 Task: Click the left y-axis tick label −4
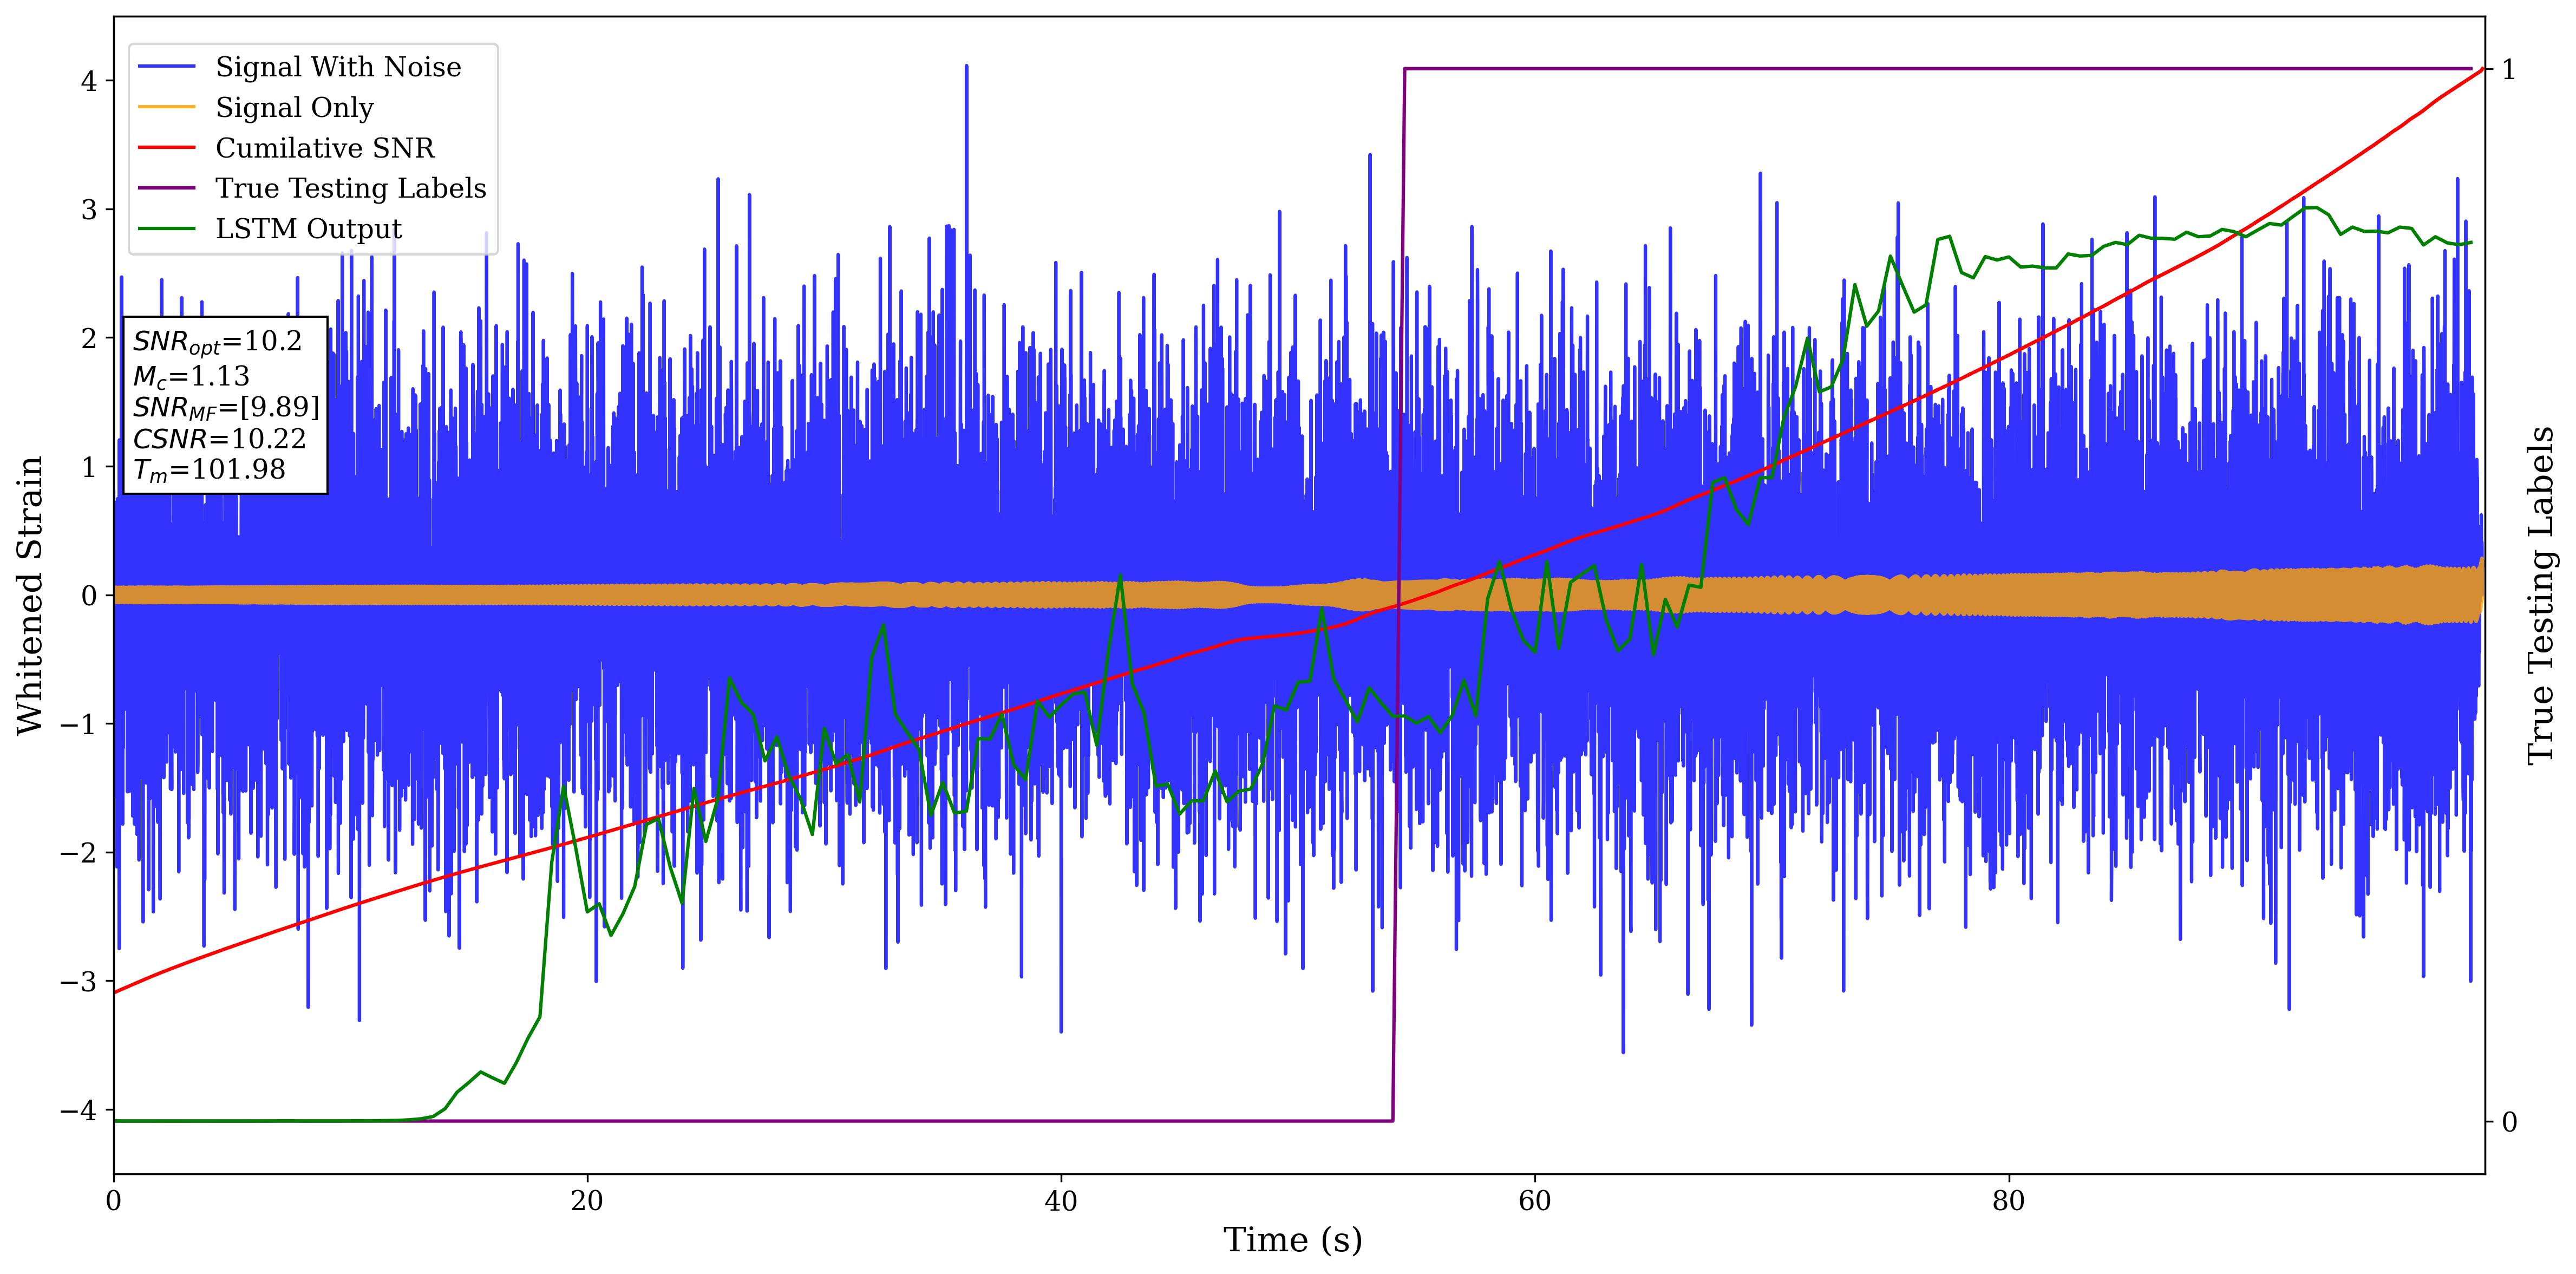[79, 1110]
